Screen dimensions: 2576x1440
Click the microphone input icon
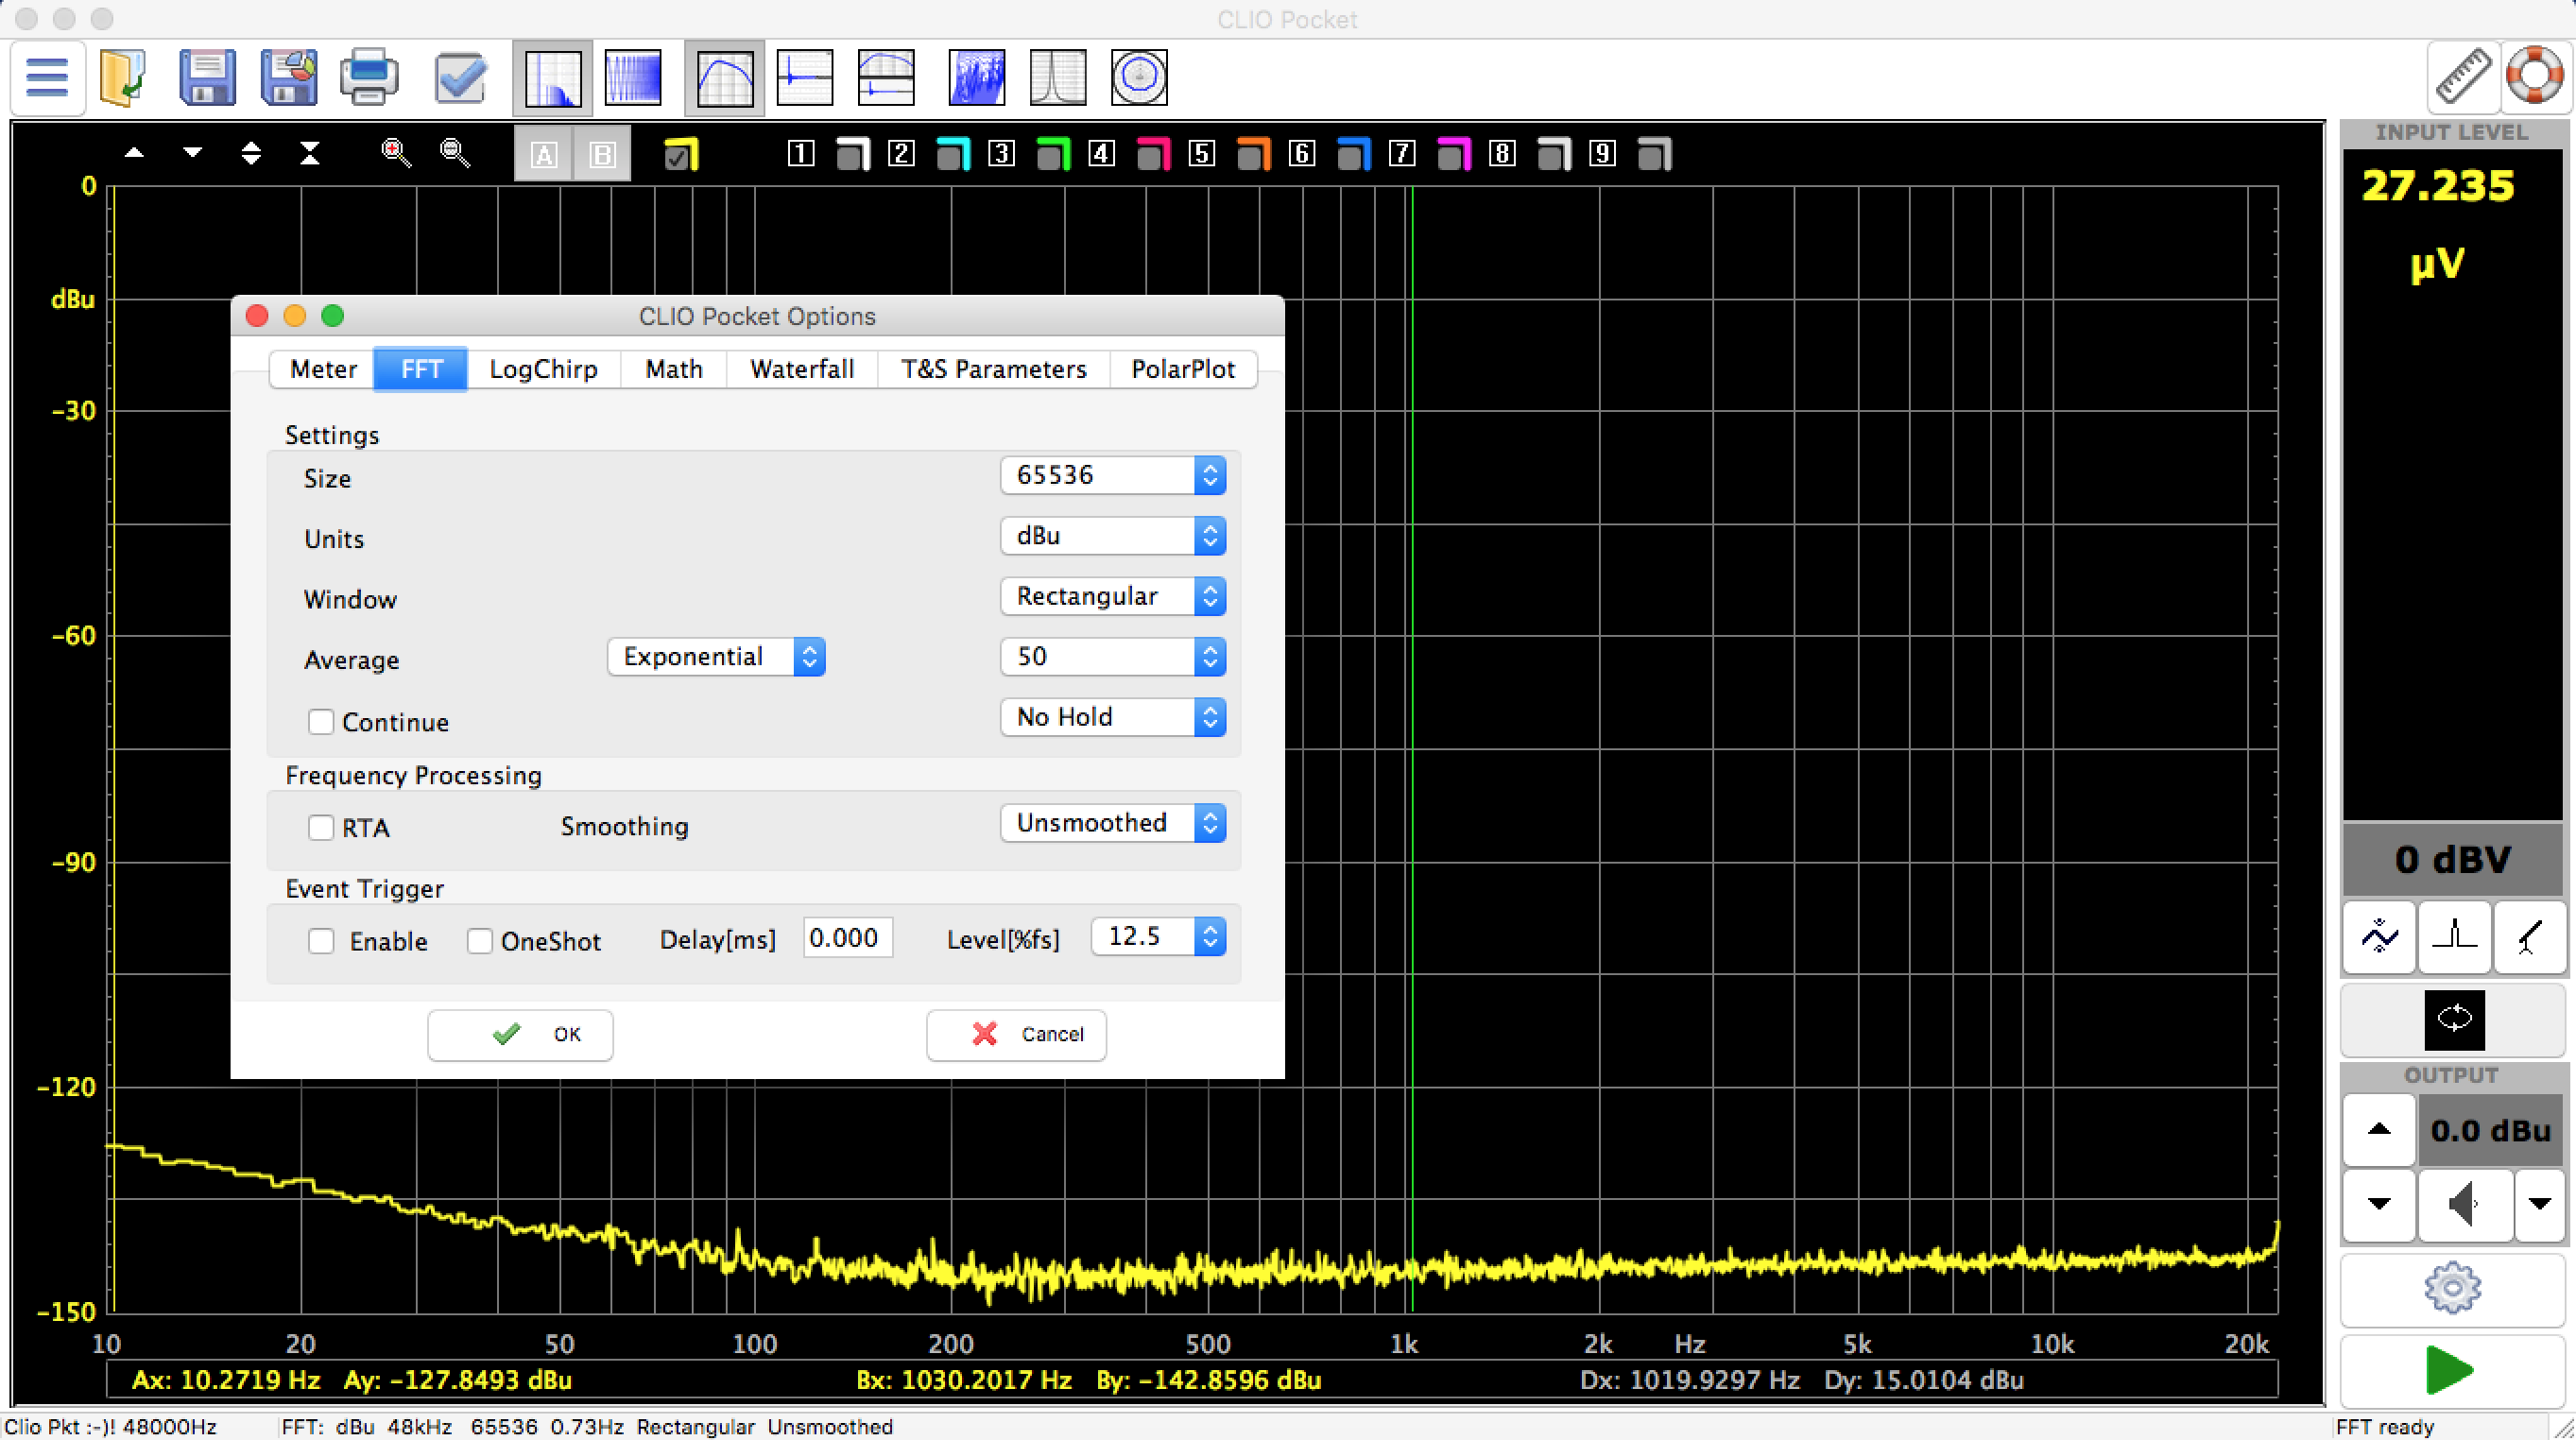tap(2530, 937)
